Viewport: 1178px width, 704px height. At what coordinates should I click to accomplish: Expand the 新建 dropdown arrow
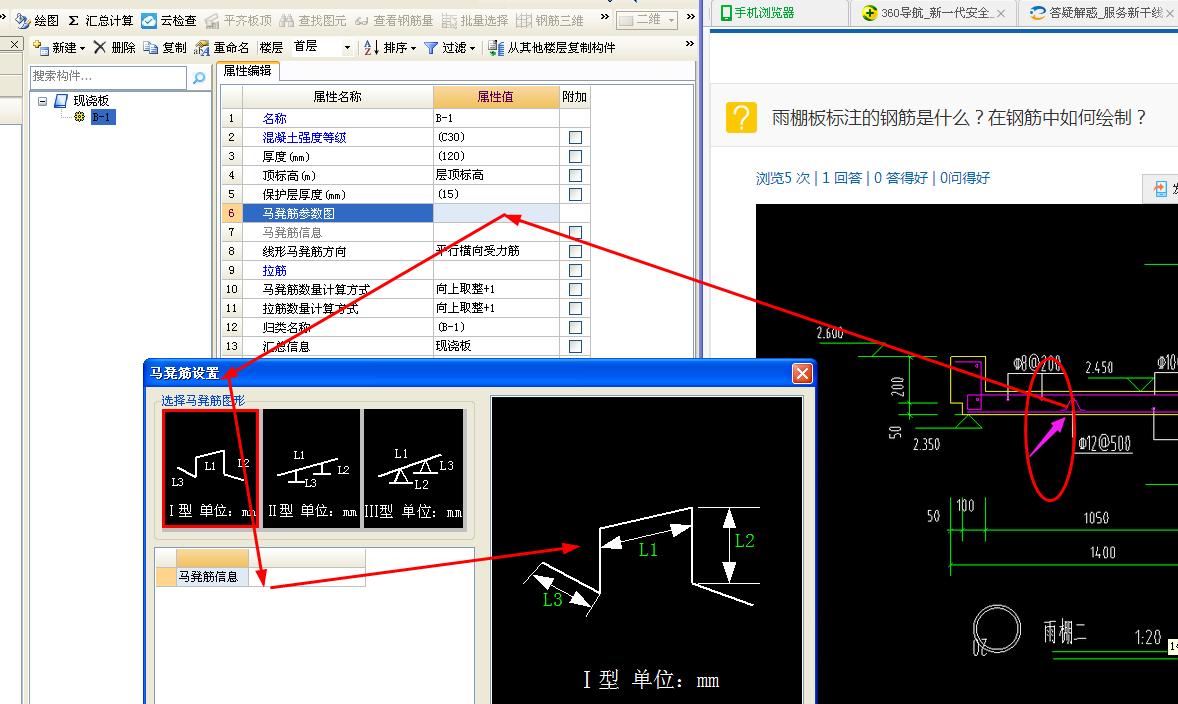(82, 48)
